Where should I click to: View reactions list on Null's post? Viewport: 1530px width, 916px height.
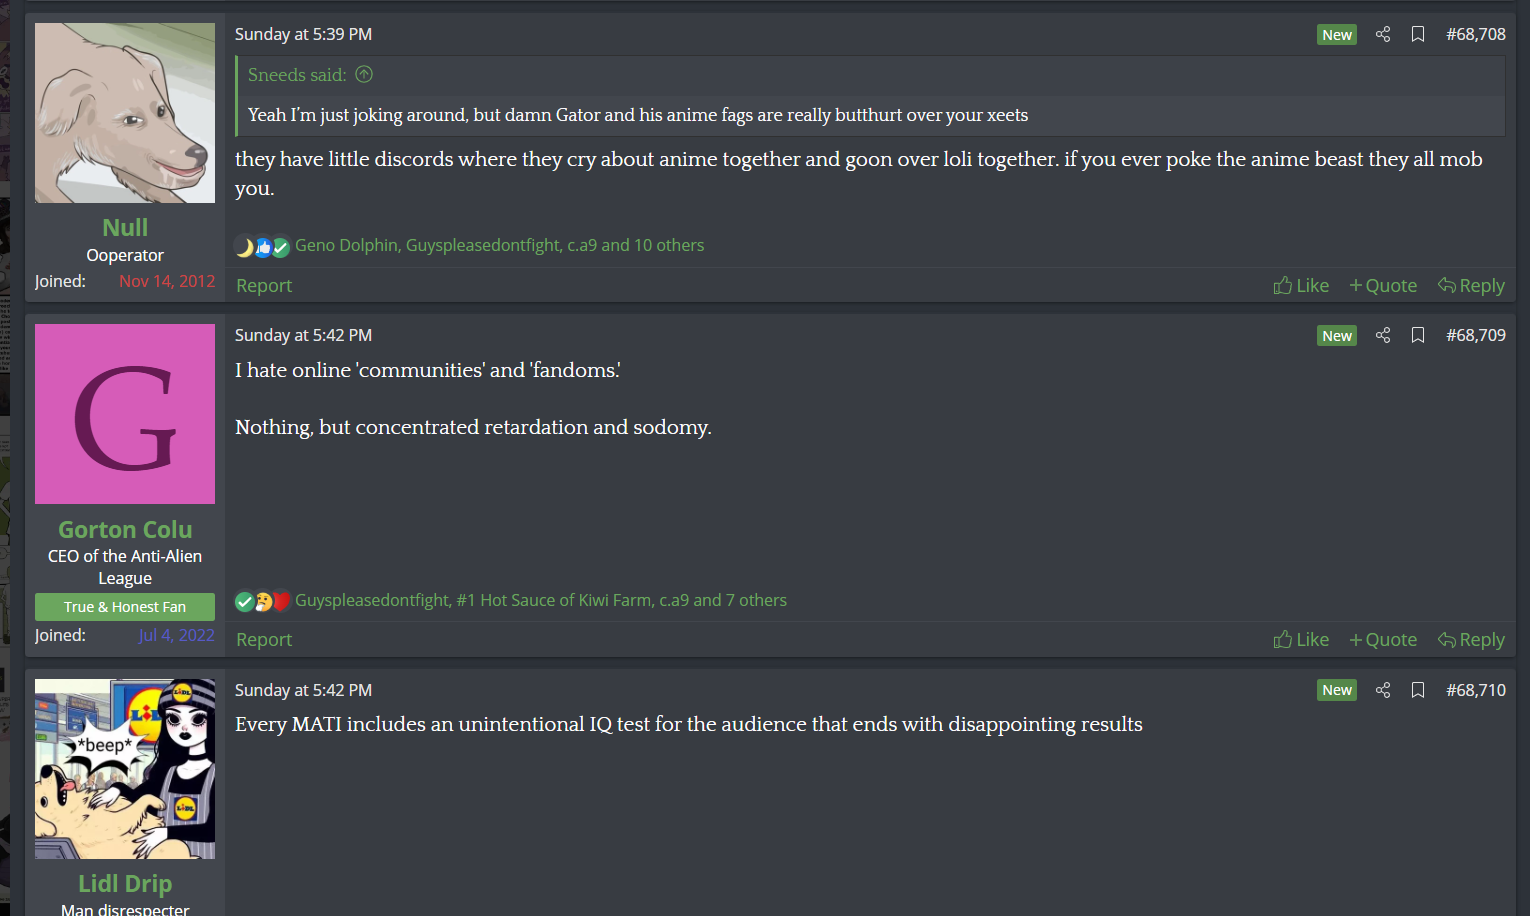(x=499, y=246)
